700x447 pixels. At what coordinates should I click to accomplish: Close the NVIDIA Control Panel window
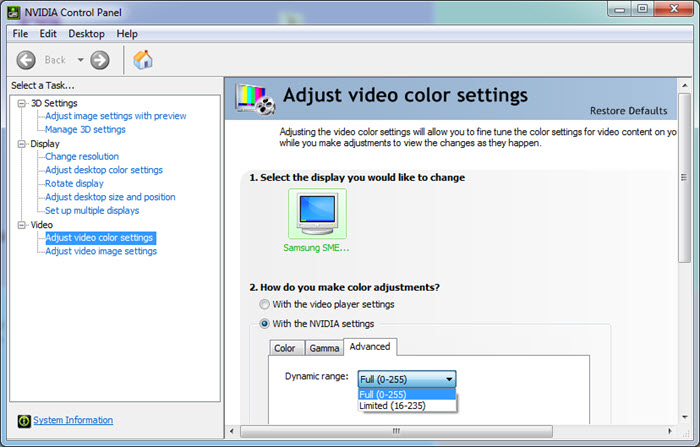click(674, 9)
